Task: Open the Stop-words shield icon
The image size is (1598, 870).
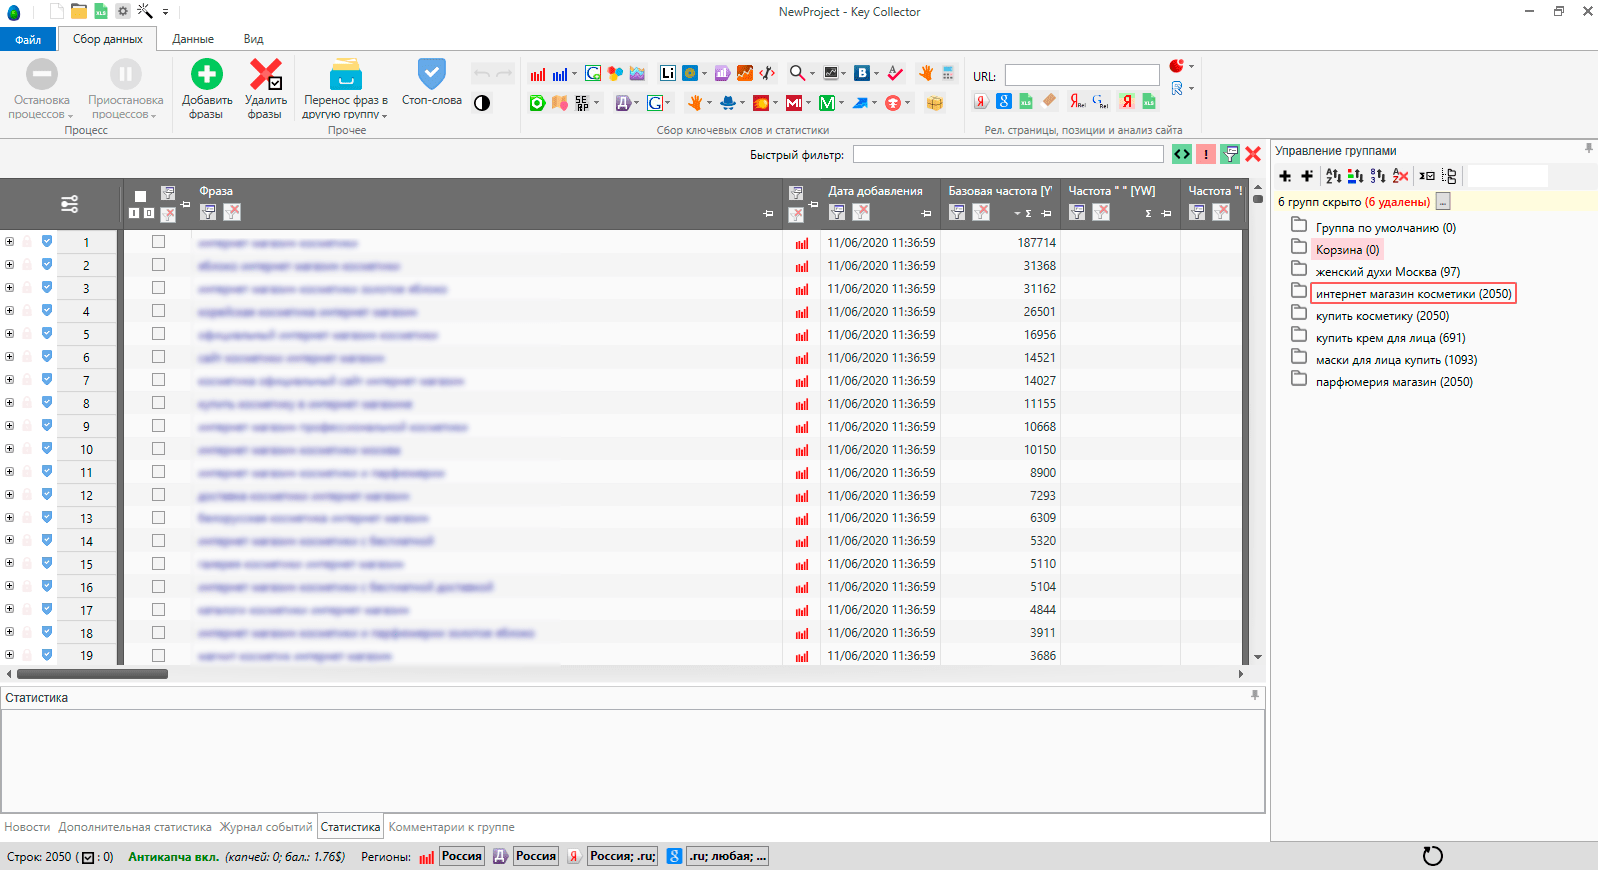Action: [431, 73]
